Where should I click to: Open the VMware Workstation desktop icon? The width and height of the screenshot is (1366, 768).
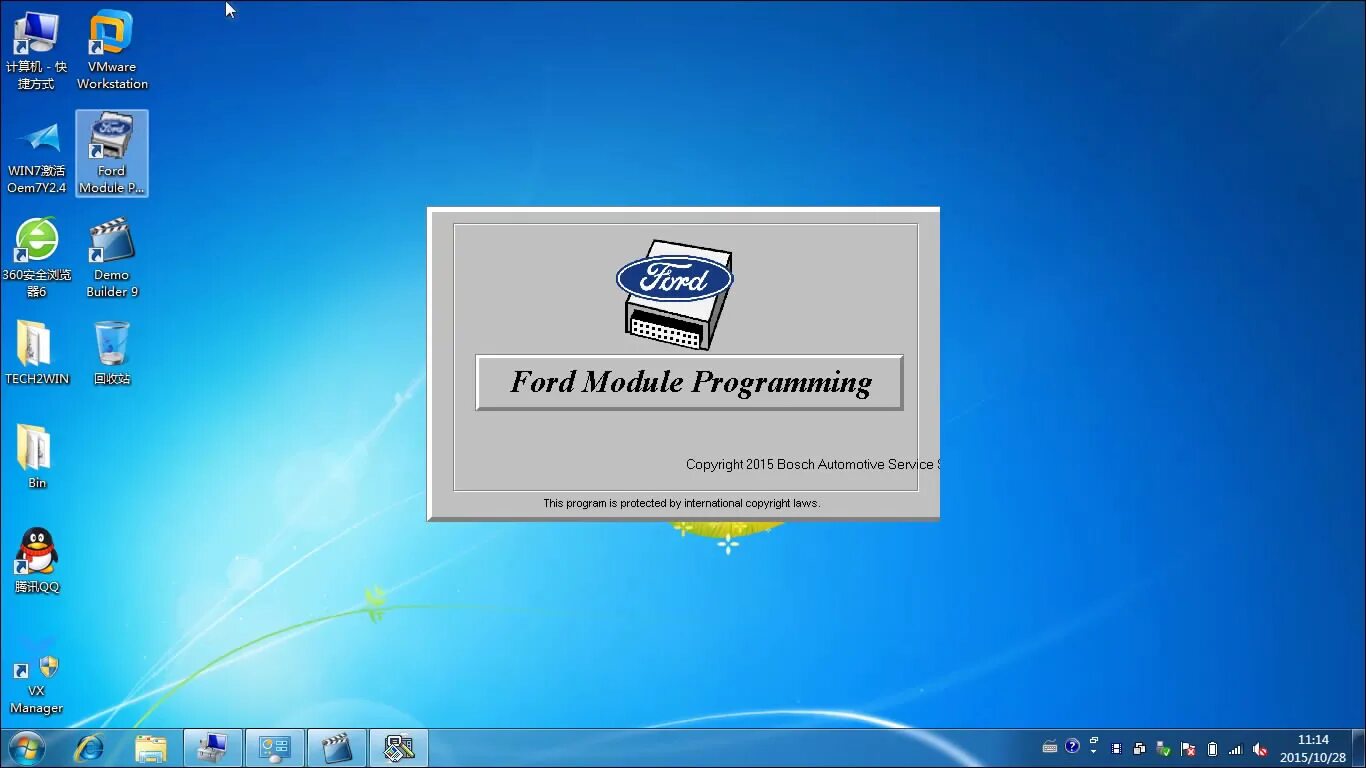click(x=112, y=50)
